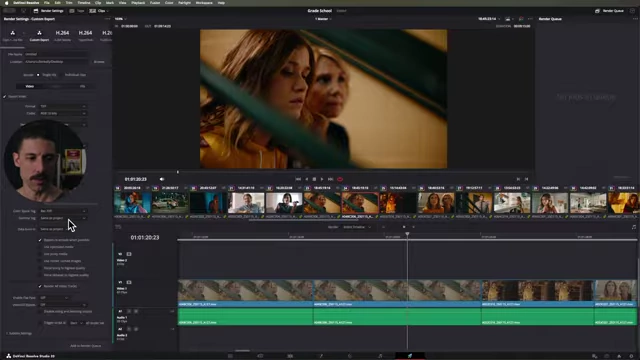Image resolution: width=640 pixels, height=360 pixels.
Task: Jump to last frame in viewer transport
Action: point(331,179)
